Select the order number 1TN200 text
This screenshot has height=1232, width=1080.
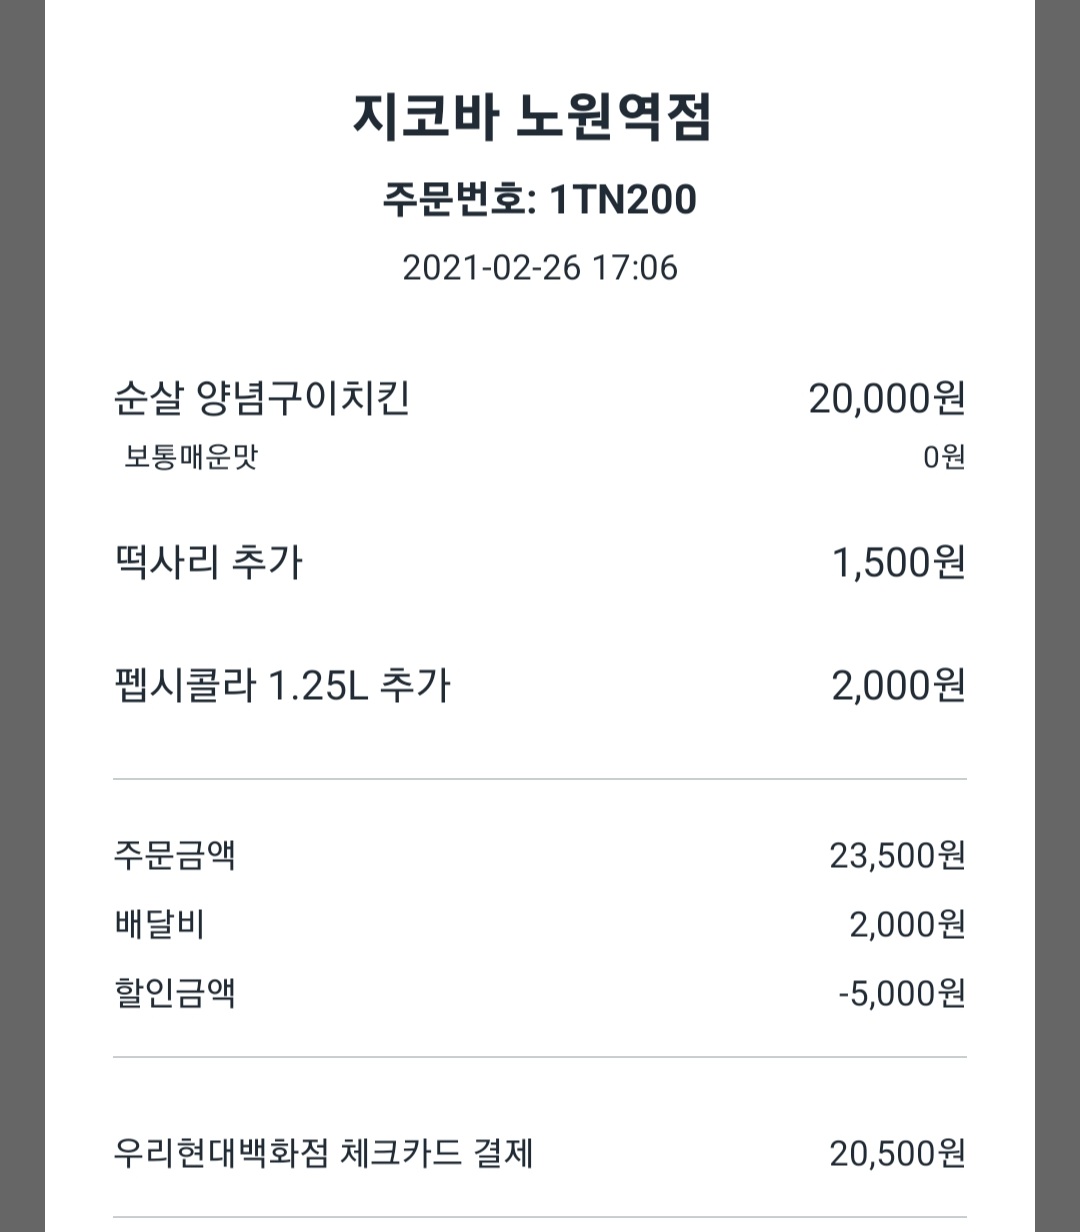(x=539, y=200)
